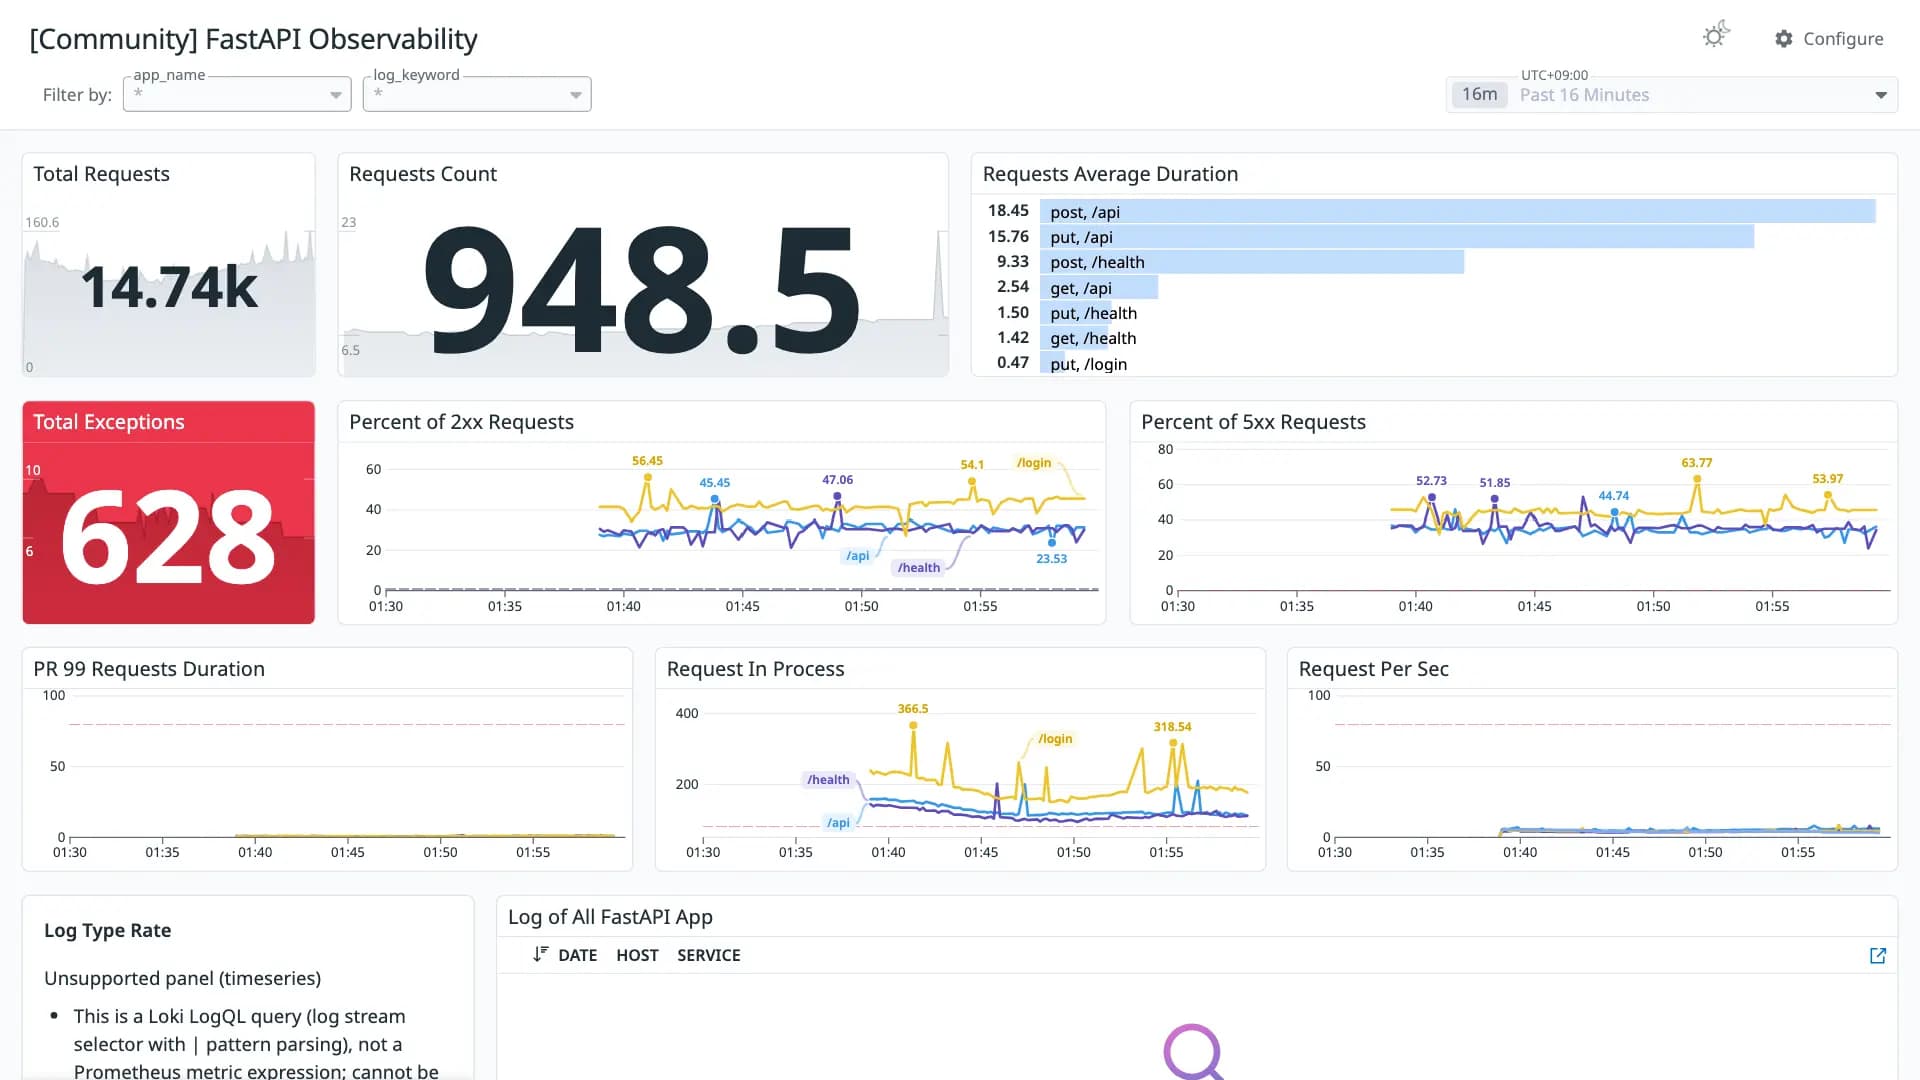
Task: Click the dashboard title FastAPI Observability
Action: tap(254, 39)
